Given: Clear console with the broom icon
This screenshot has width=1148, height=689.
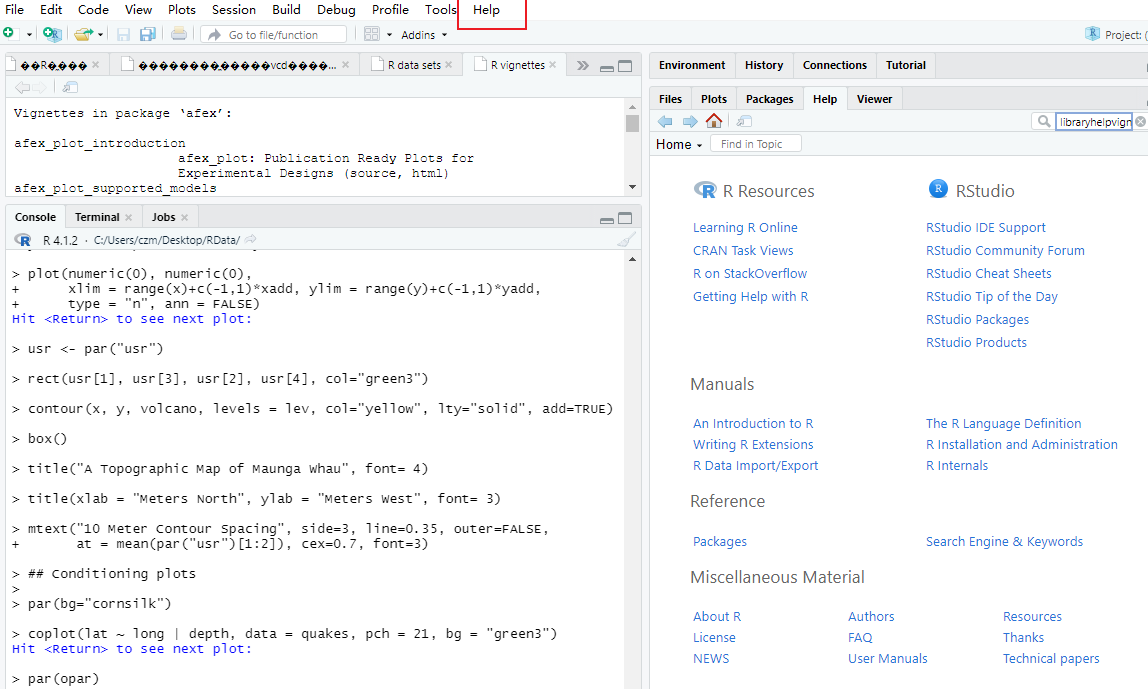Looking at the screenshot, I should [x=626, y=239].
